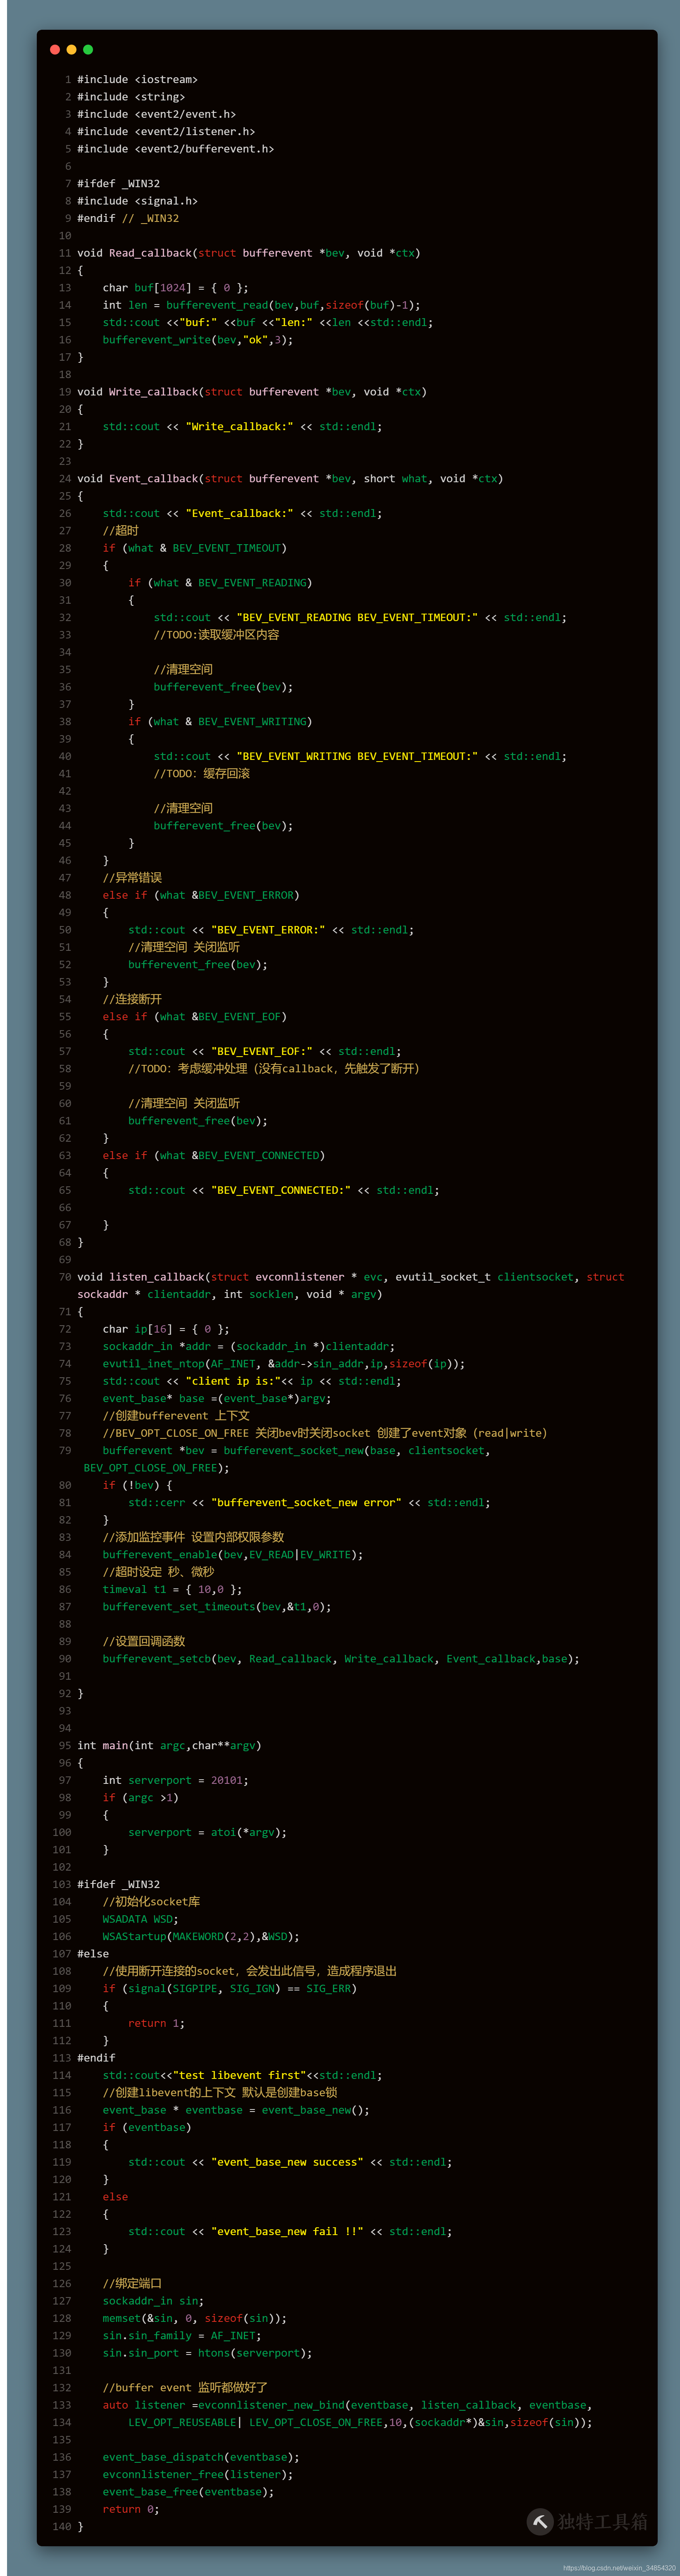
Task: Click the yellow minimize dot of the code window
Action: pyautogui.click(x=71, y=49)
